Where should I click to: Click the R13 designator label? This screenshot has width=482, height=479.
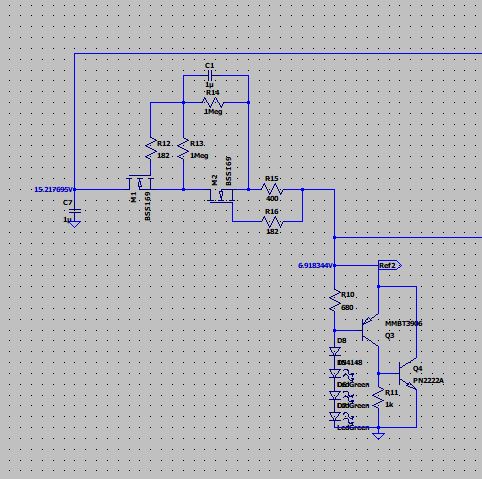[197, 143]
